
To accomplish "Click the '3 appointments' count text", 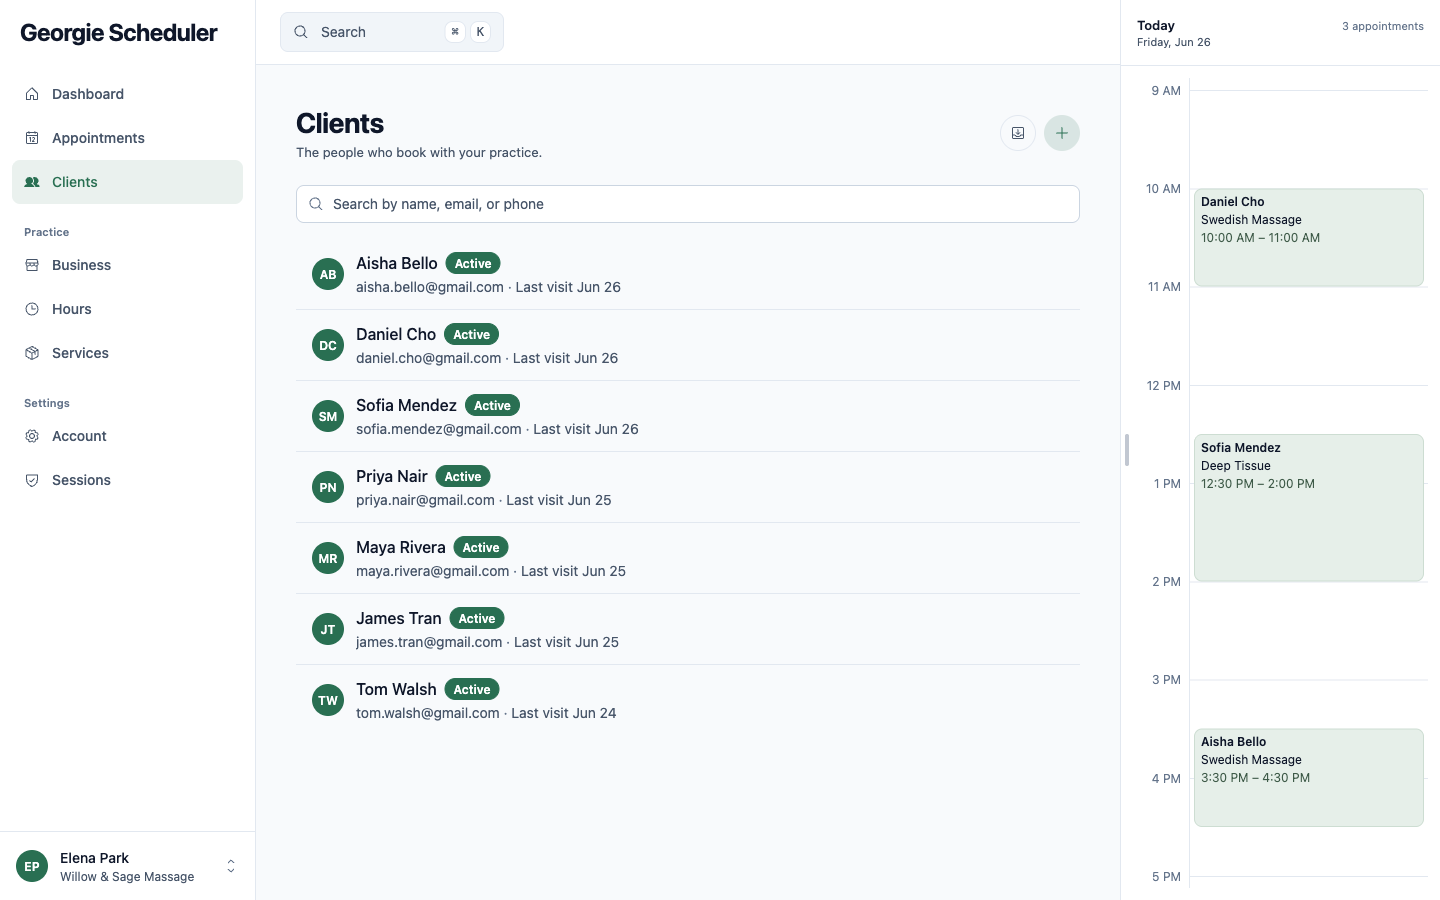I will pyautogui.click(x=1383, y=26).
